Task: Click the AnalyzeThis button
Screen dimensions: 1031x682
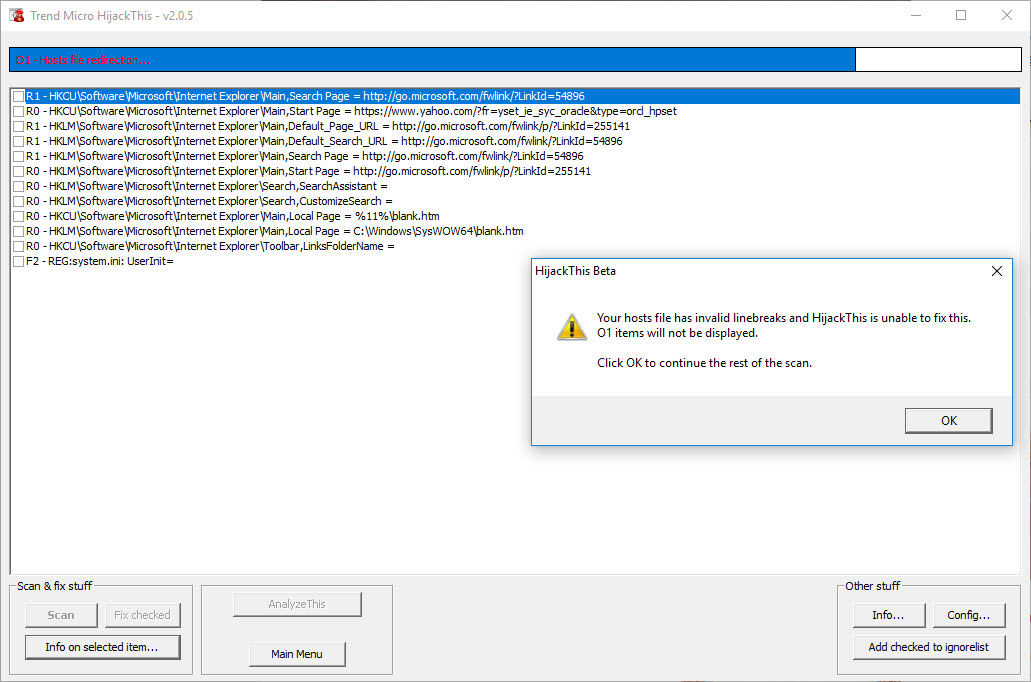Action: 297,604
